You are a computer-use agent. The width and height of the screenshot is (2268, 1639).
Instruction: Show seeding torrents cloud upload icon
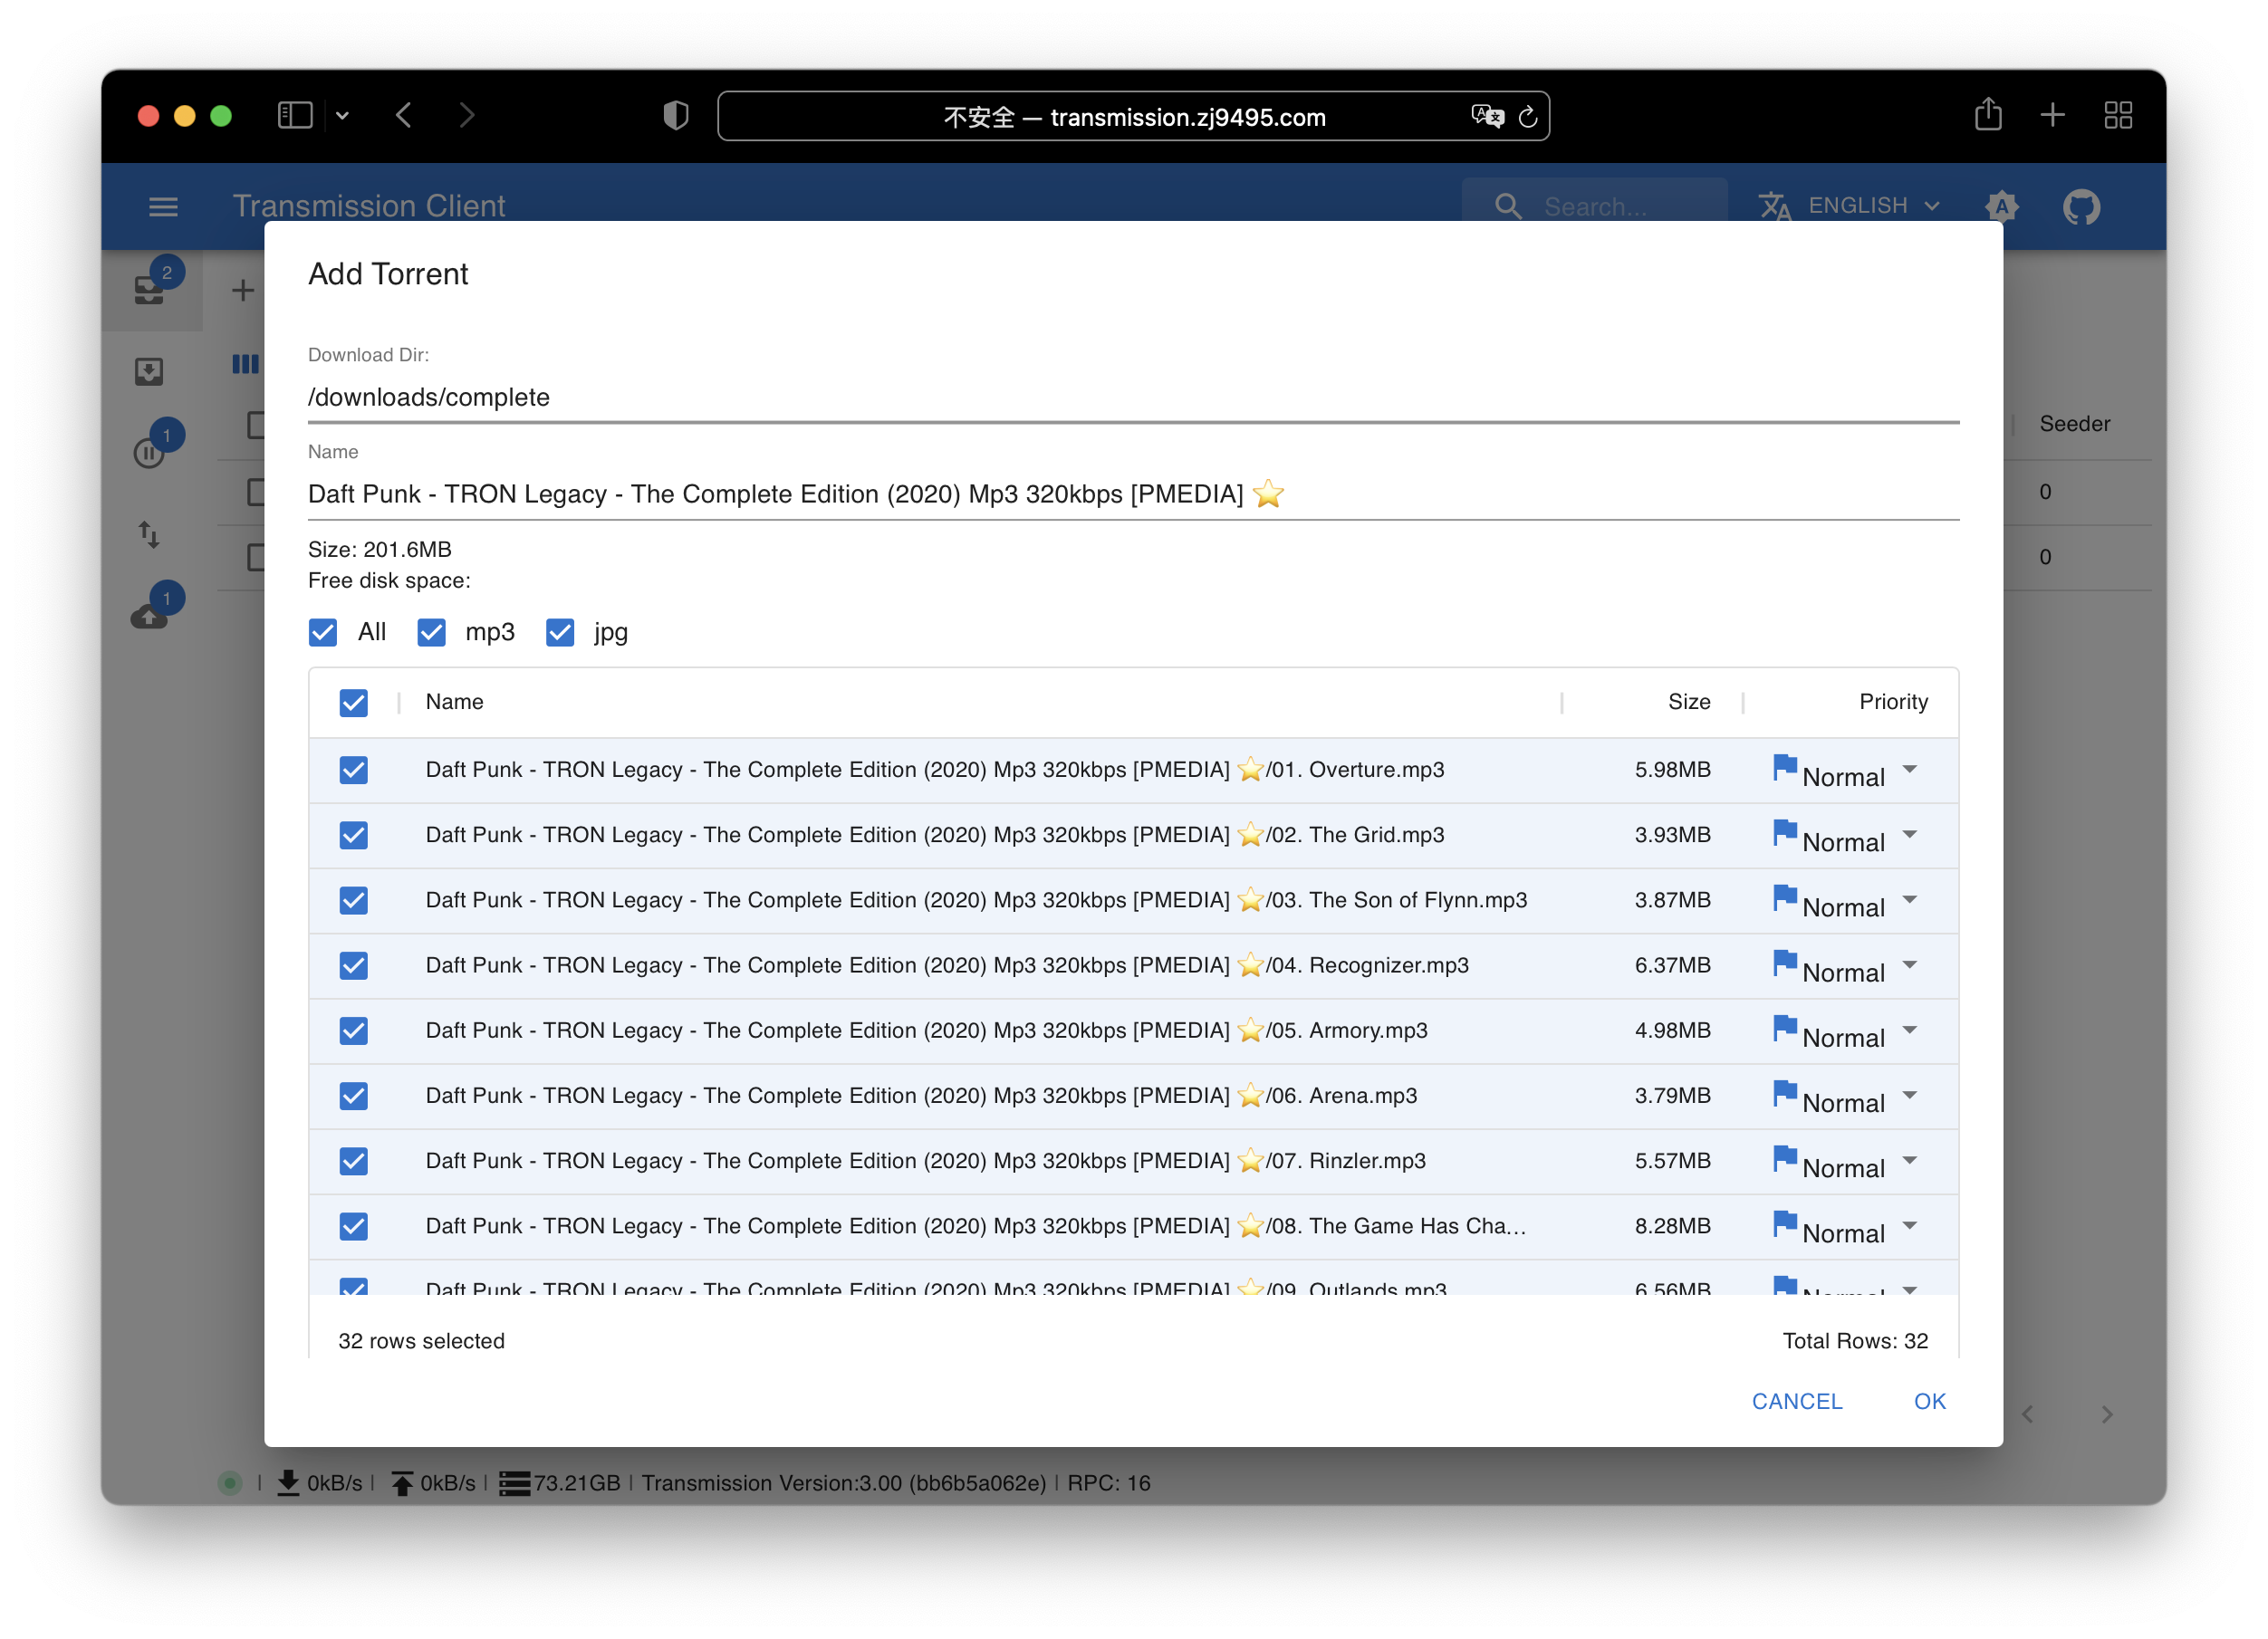[x=149, y=616]
